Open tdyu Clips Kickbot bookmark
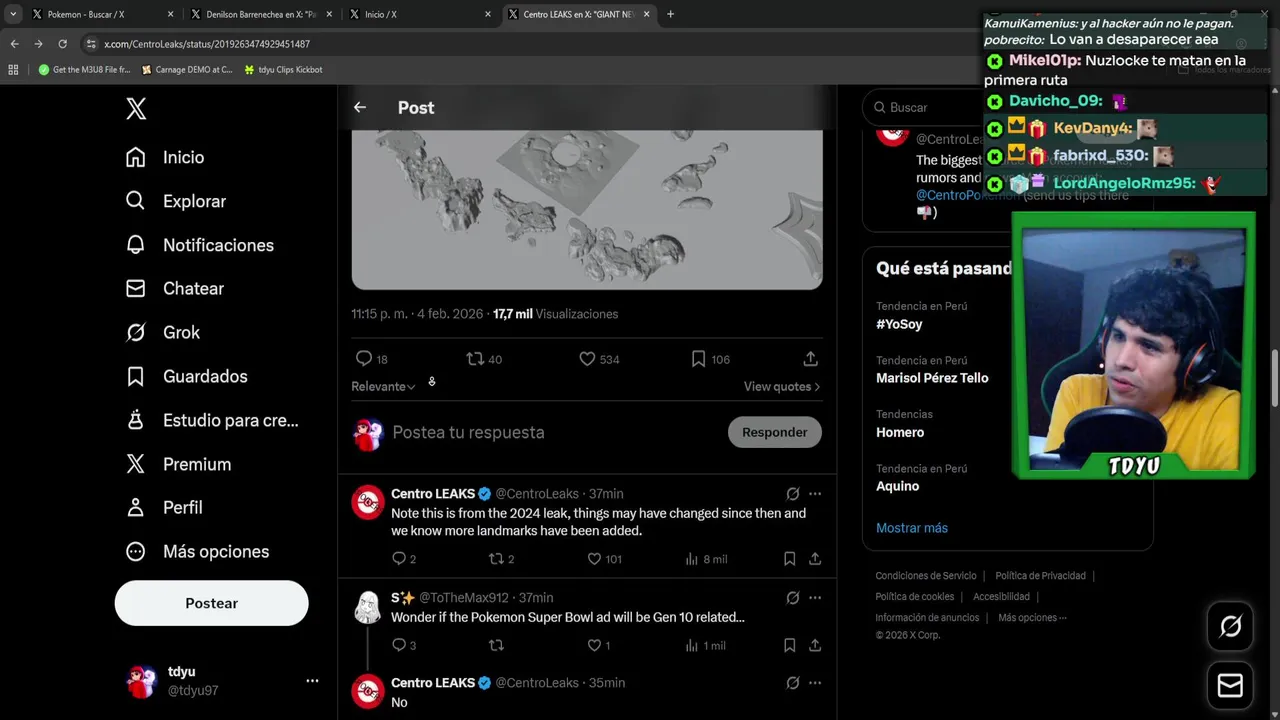Image resolution: width=1280 pixels, height=720 pixels. click(x=283, y=70)
